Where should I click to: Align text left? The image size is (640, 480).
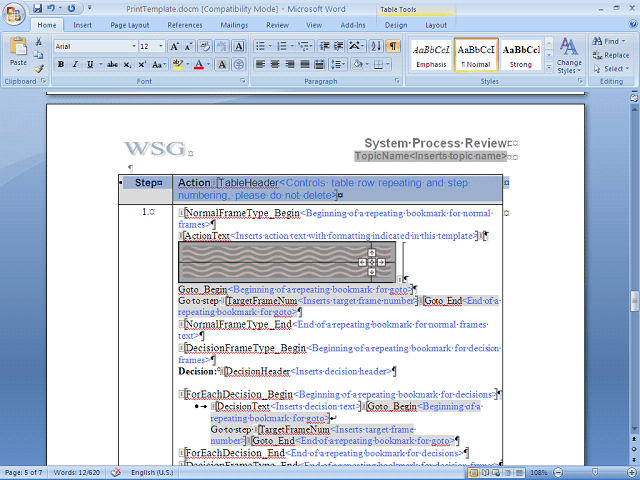click(x=260, y=64)
